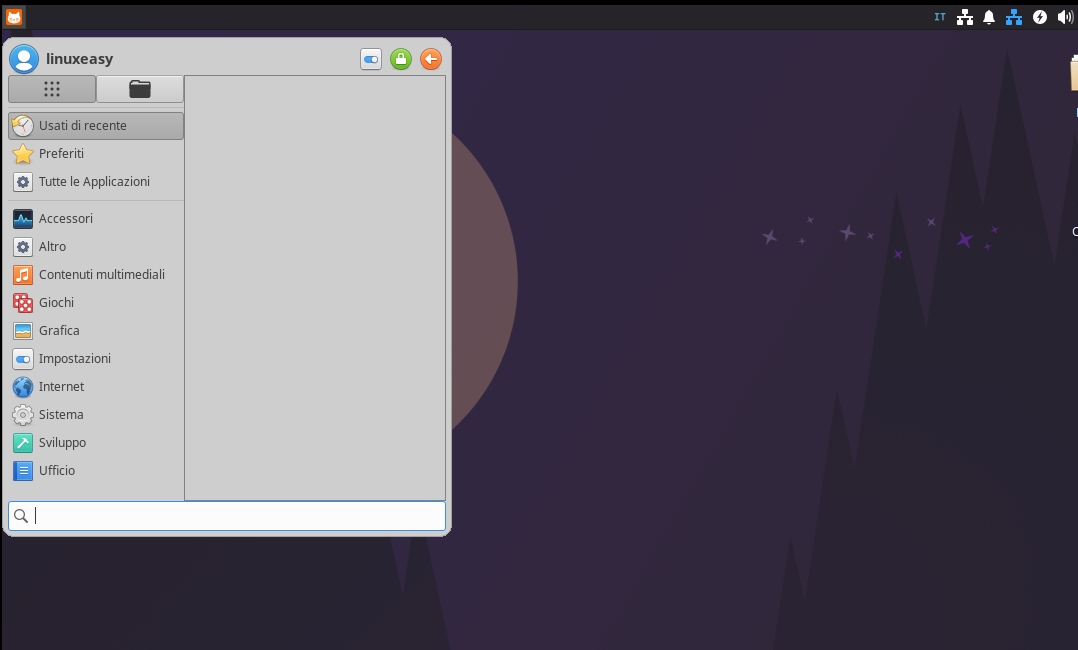
Task: Click the linuxeasy user avatar
Action: [23, 59]
